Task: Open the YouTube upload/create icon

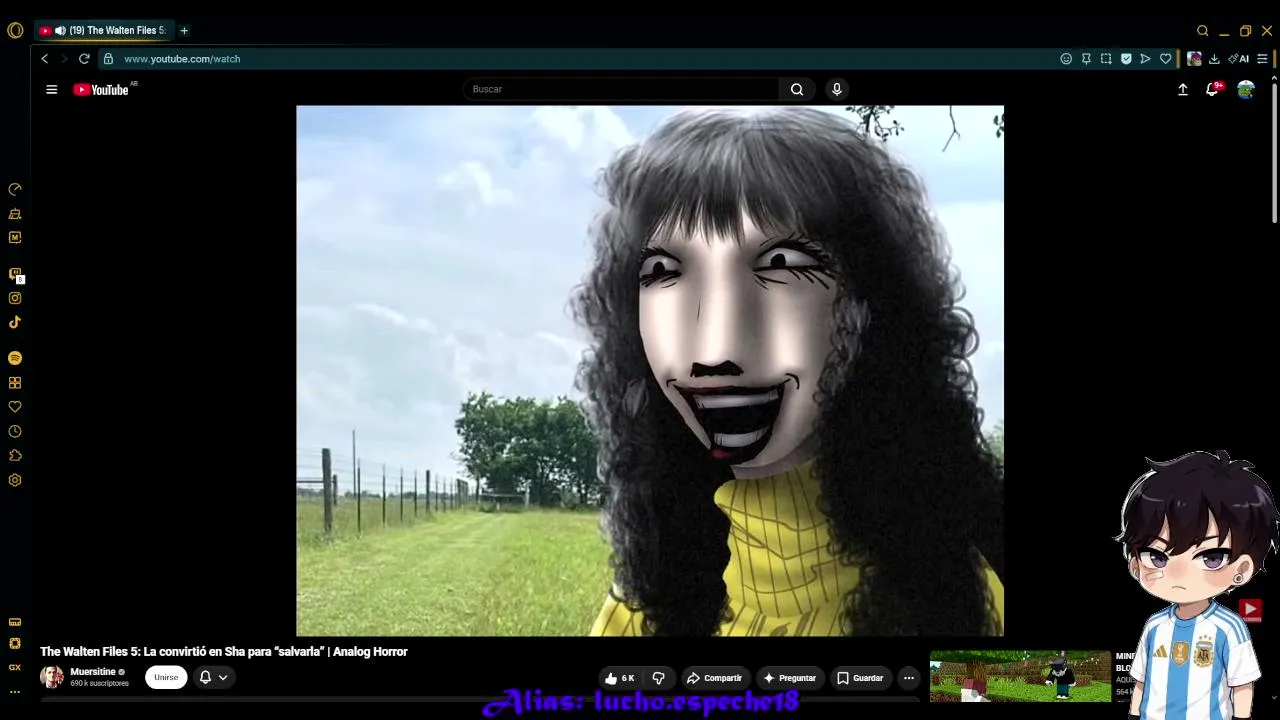Action: pos(1183,89)
